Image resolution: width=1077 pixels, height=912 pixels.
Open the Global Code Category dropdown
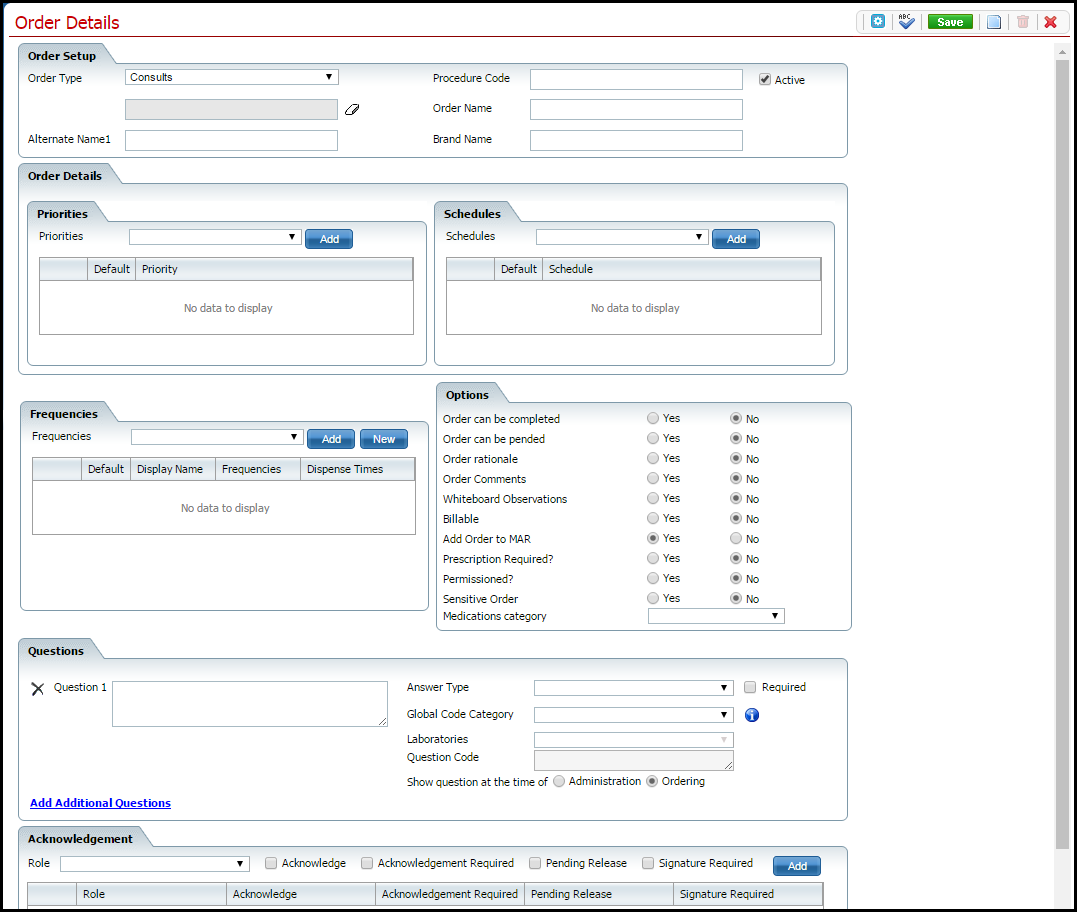pyautogui.click(x=633, y=715)
